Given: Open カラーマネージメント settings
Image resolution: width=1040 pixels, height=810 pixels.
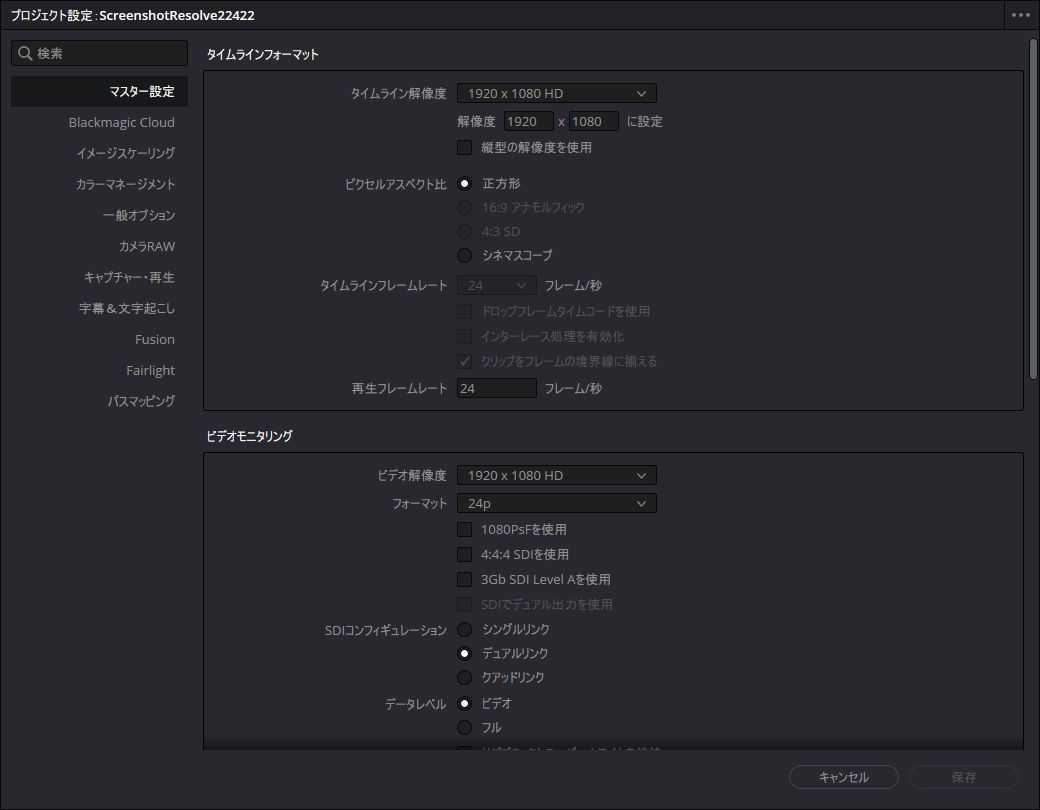Looking at the screenshot, I should 125,184.
